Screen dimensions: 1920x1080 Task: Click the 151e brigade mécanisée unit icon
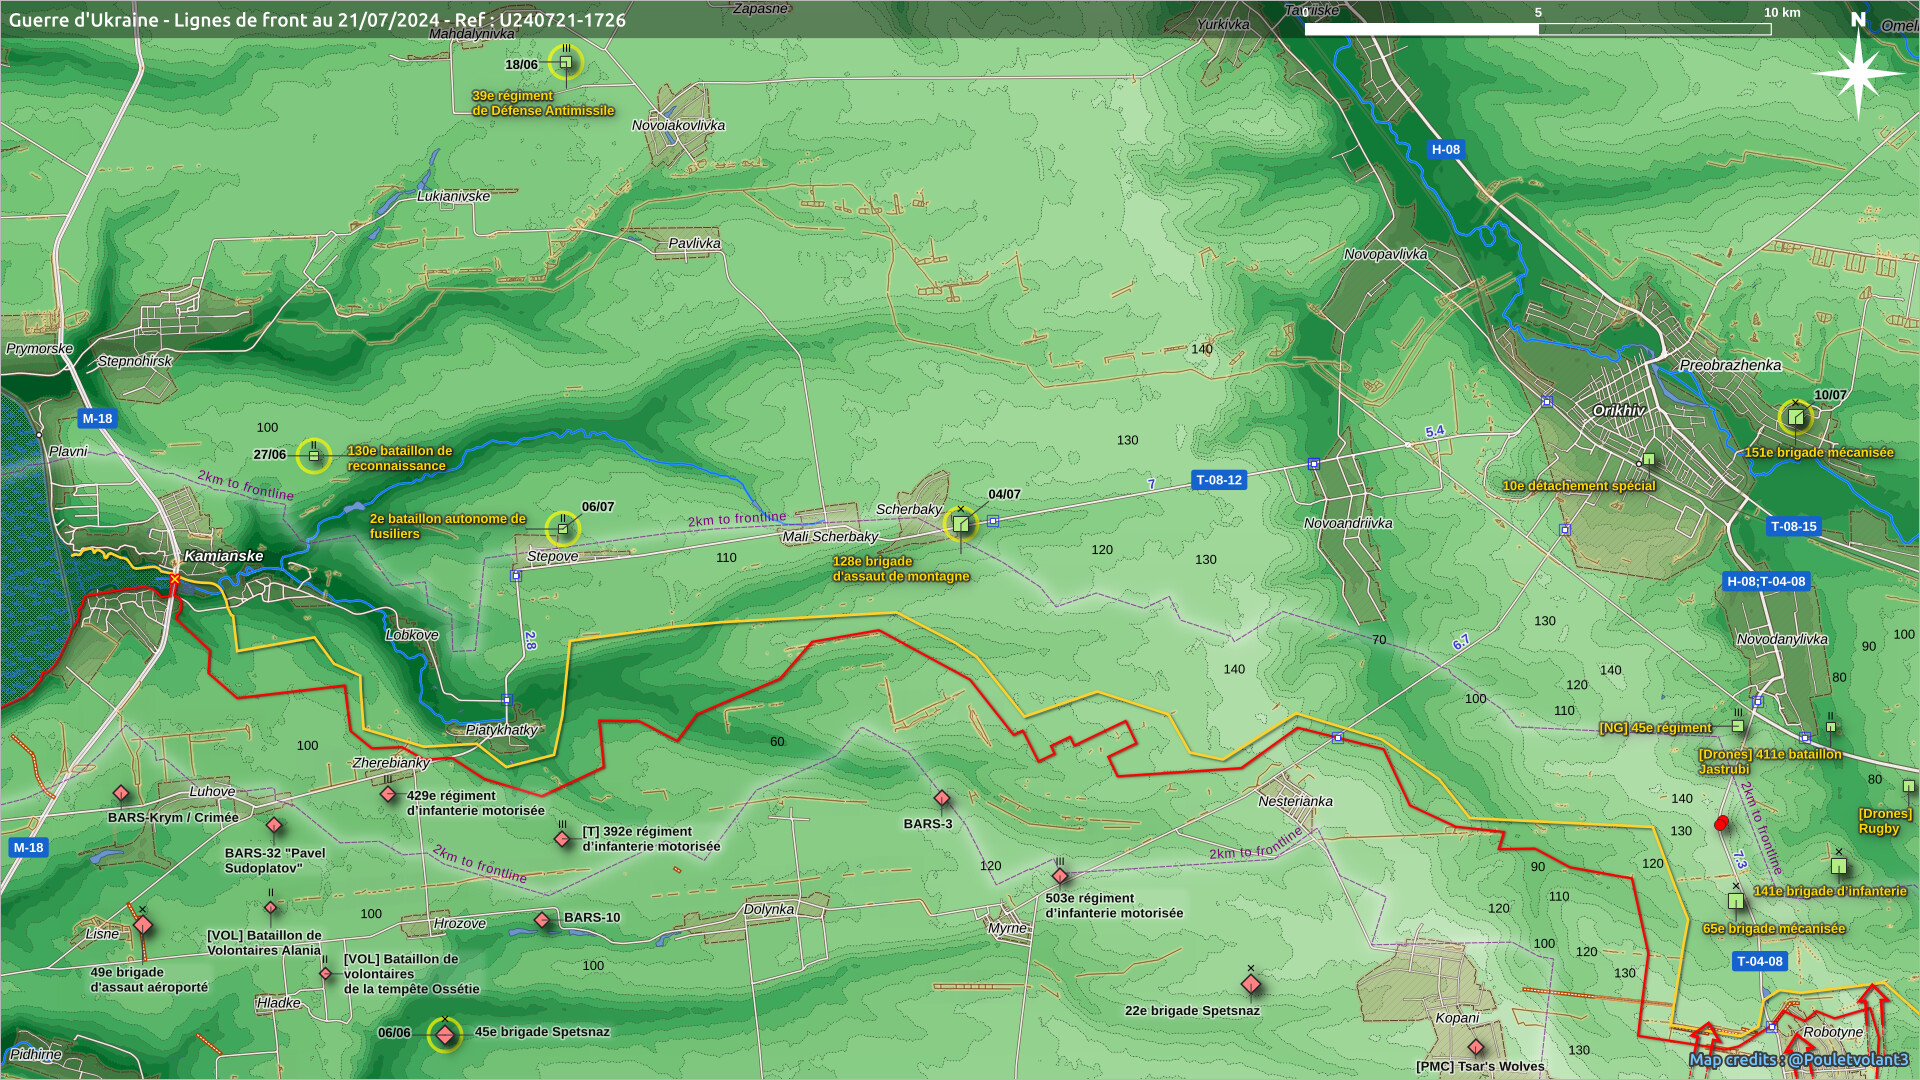1796,417
